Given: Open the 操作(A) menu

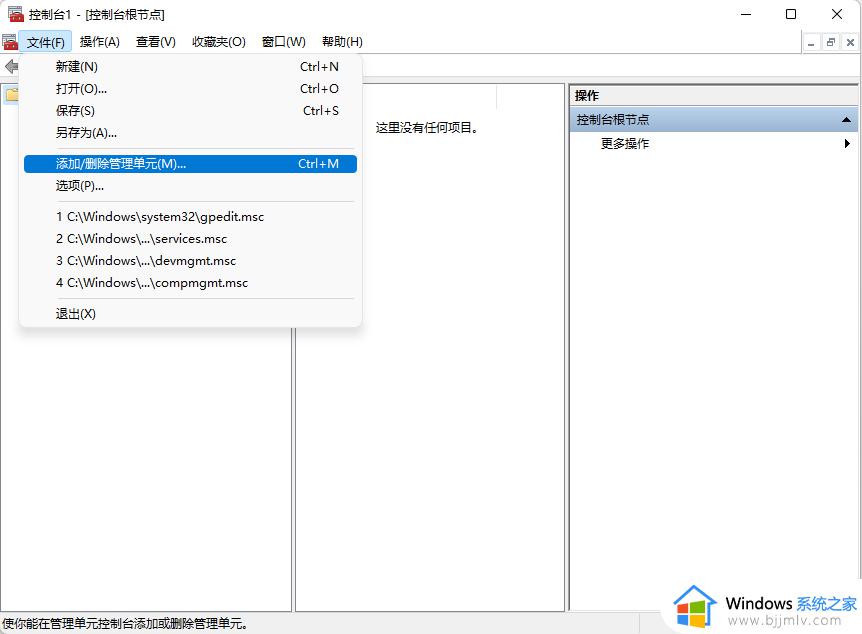Looking at the screenshot, I should click(100, 42).
